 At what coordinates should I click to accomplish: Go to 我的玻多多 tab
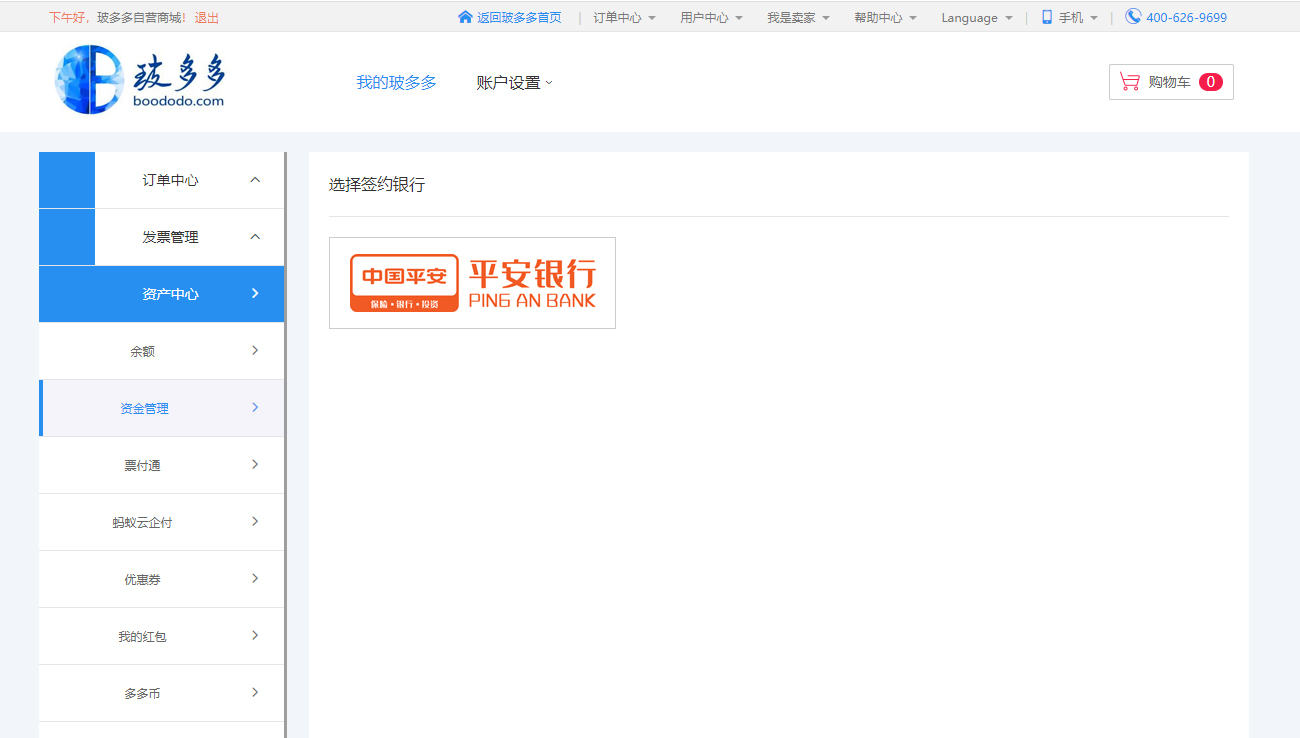tap(396, 83)
